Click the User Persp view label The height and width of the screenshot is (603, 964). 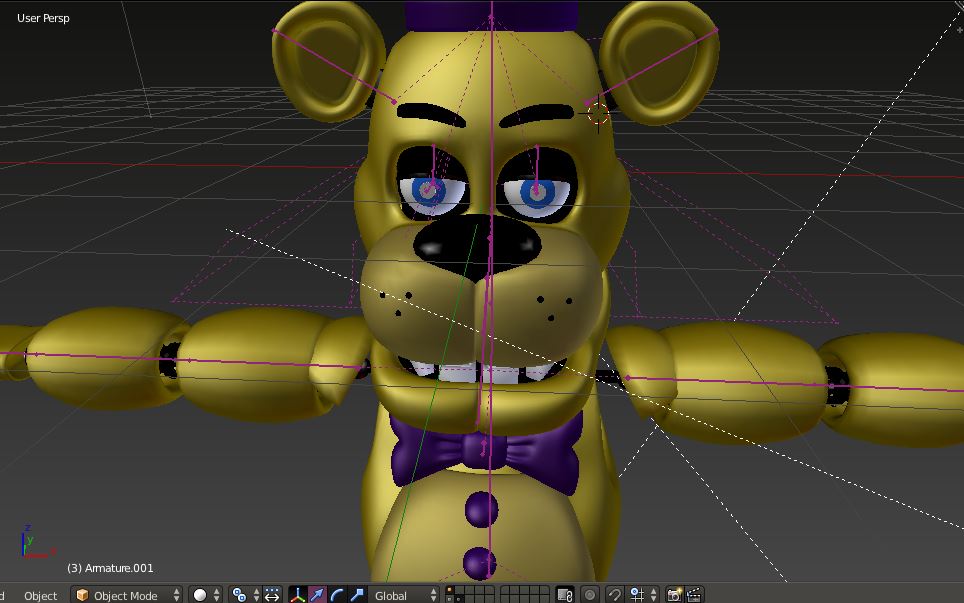[43, 18]
